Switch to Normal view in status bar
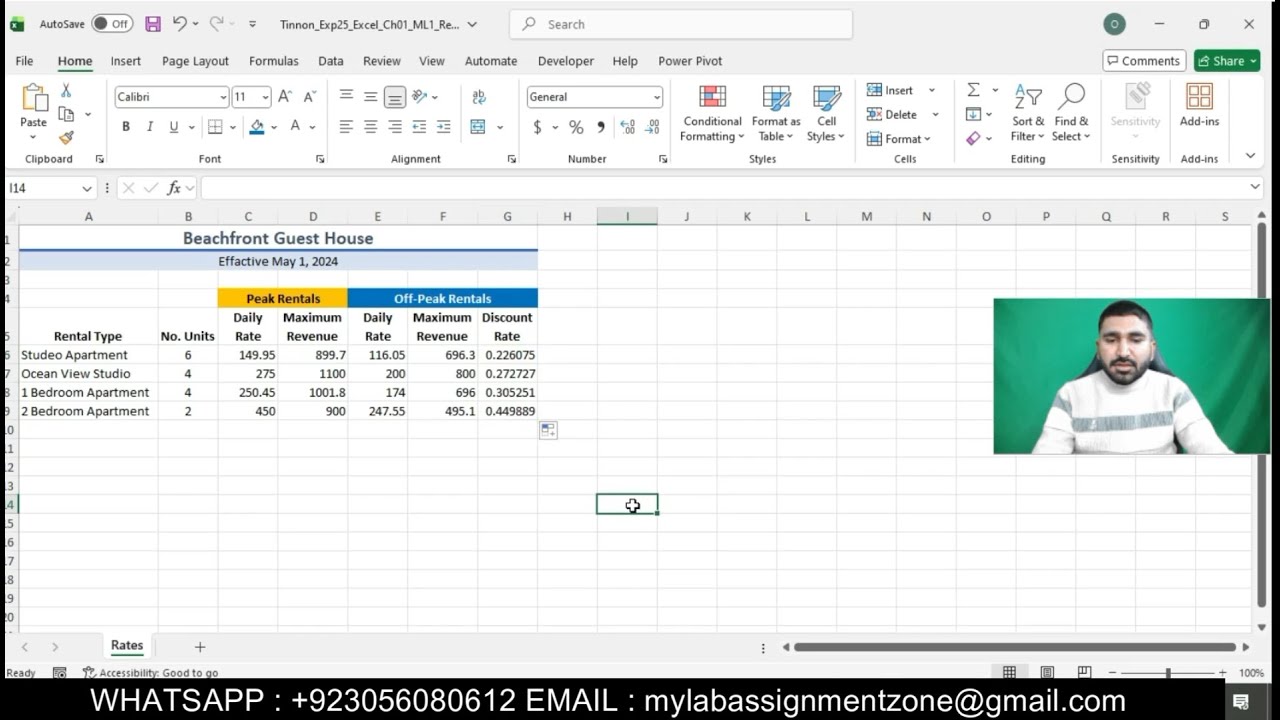Image resolution: width=1280 pixels, height=720 pixels. [1010, 673]
